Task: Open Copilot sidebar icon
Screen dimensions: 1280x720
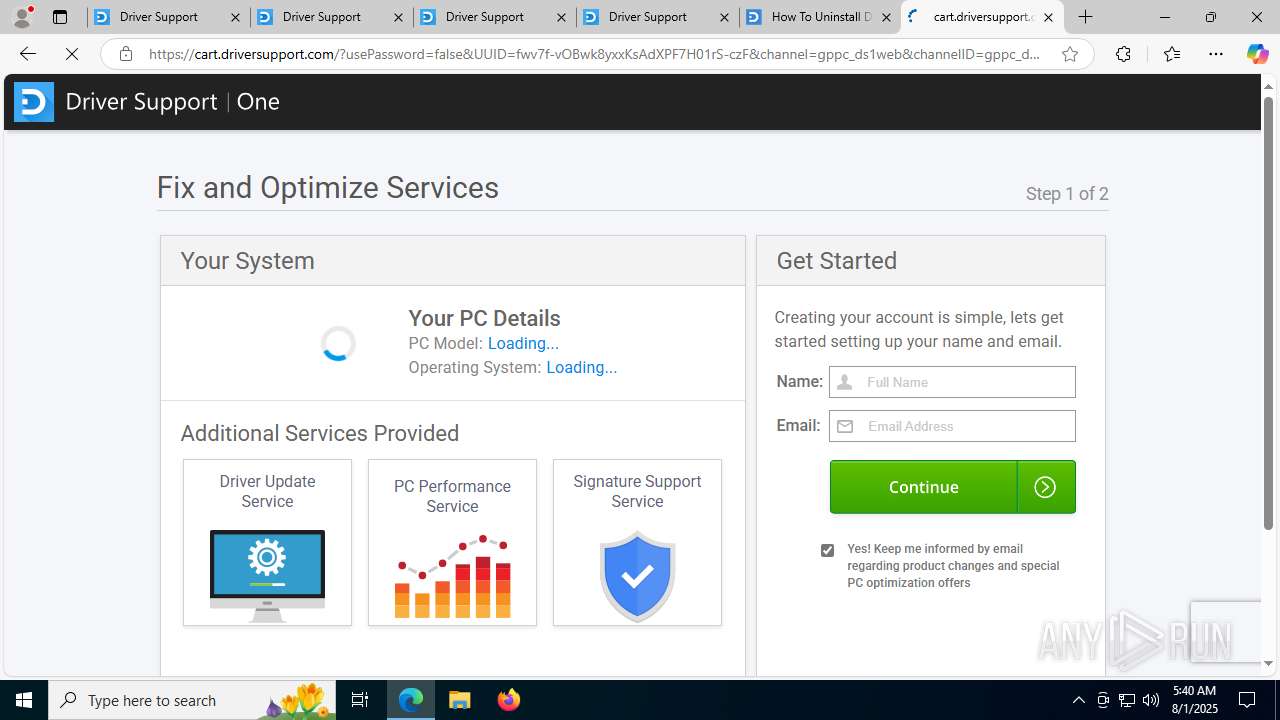Action: pyautogui.click(x=1257, y=54)
